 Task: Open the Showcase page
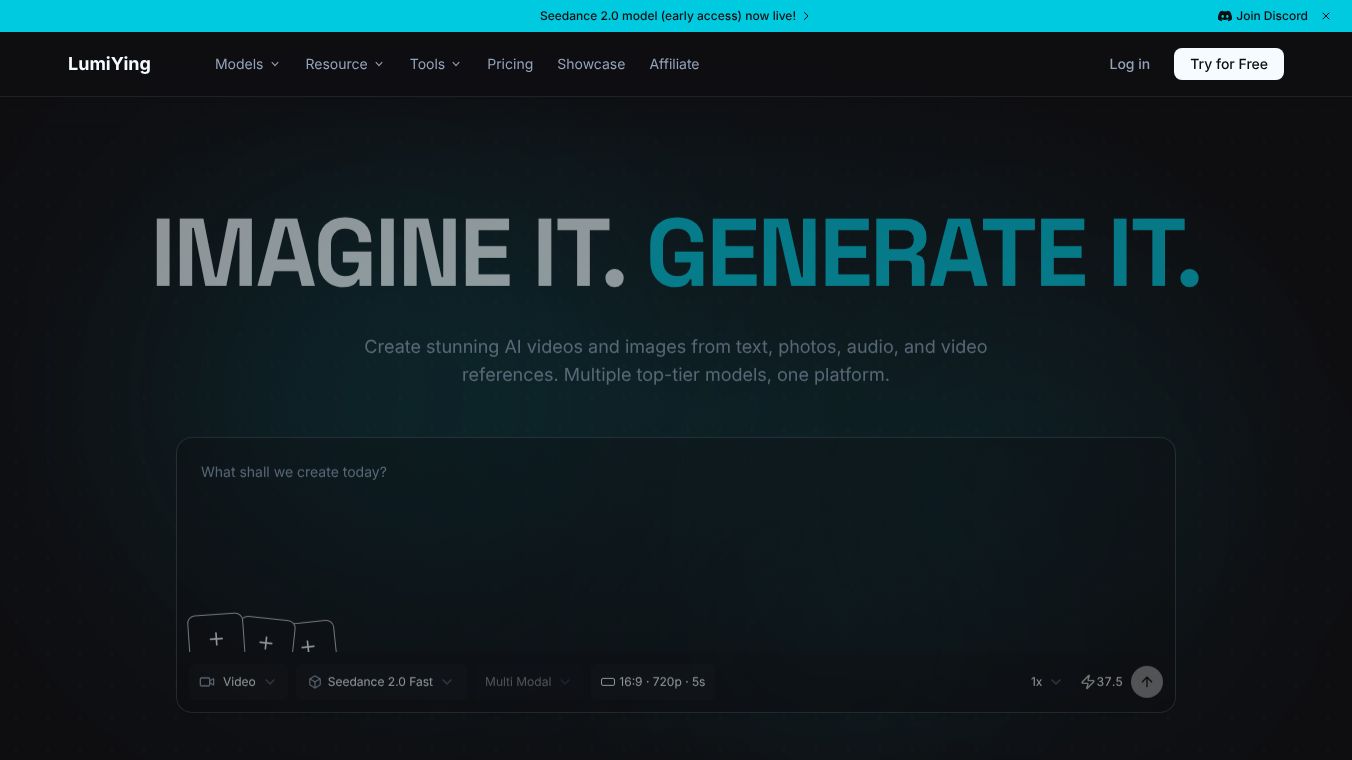pyautogui.click(x=591, y=64)
